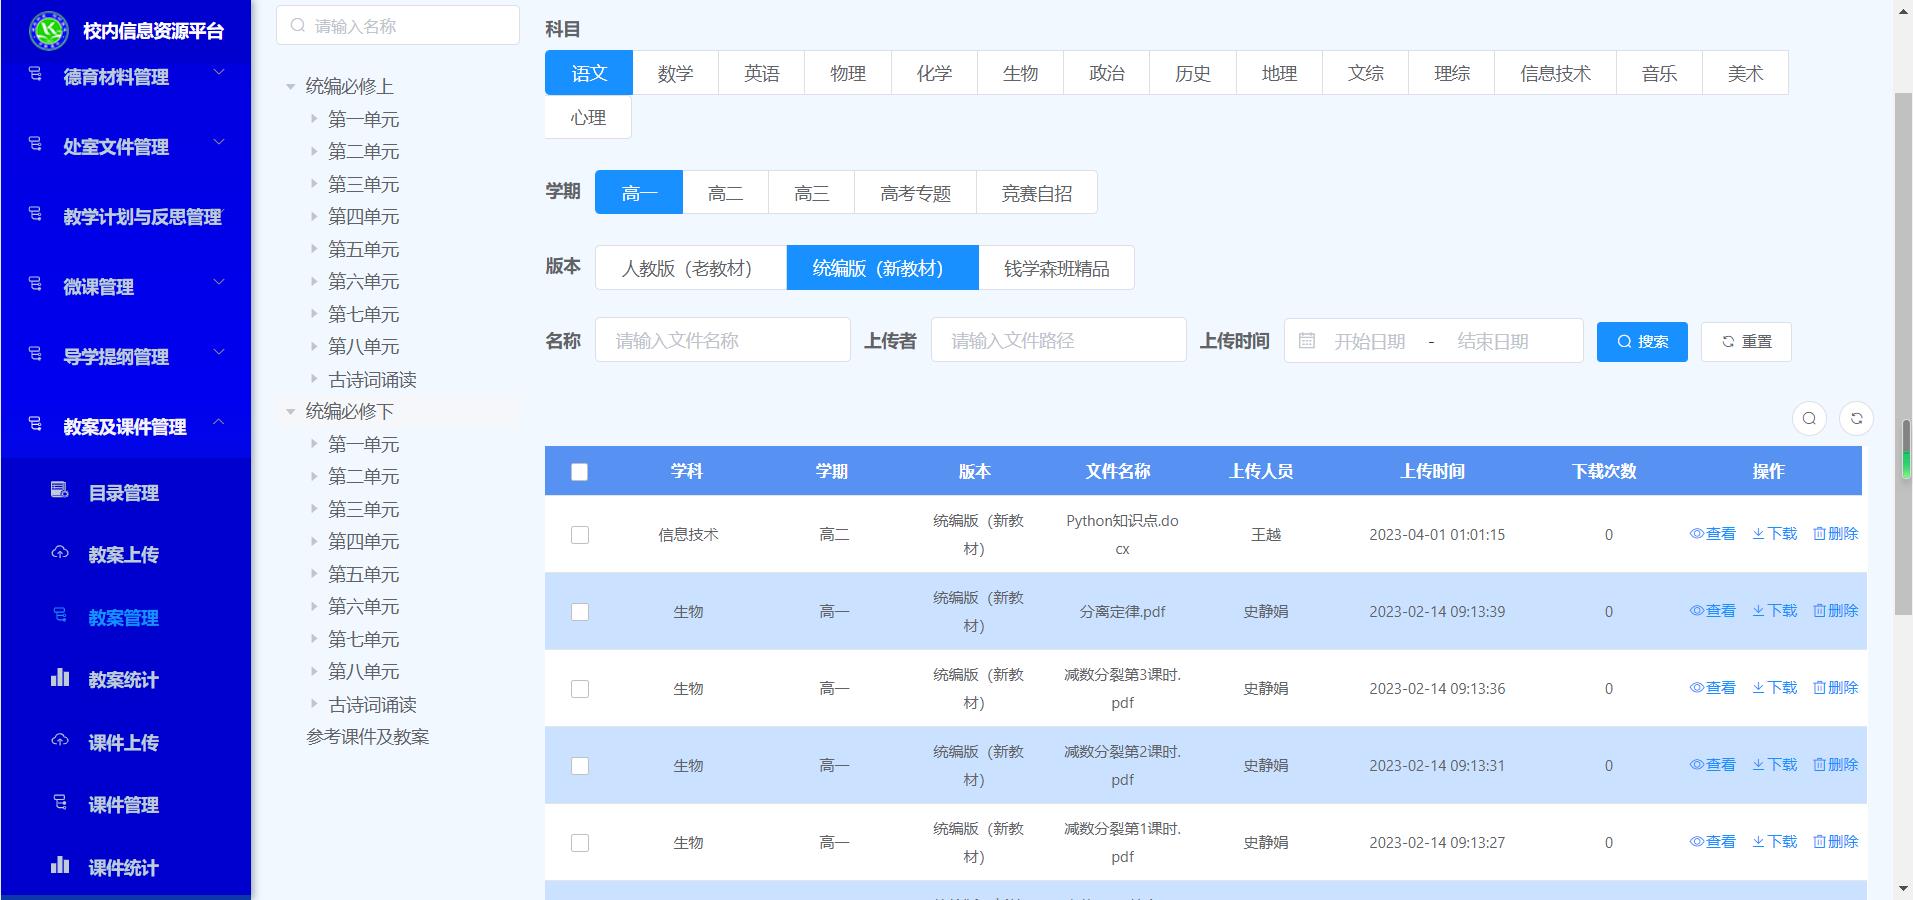Check the box for the Python知识点.docx row
This screenshot has width=1913, height=900.
[x=579, y=535]
